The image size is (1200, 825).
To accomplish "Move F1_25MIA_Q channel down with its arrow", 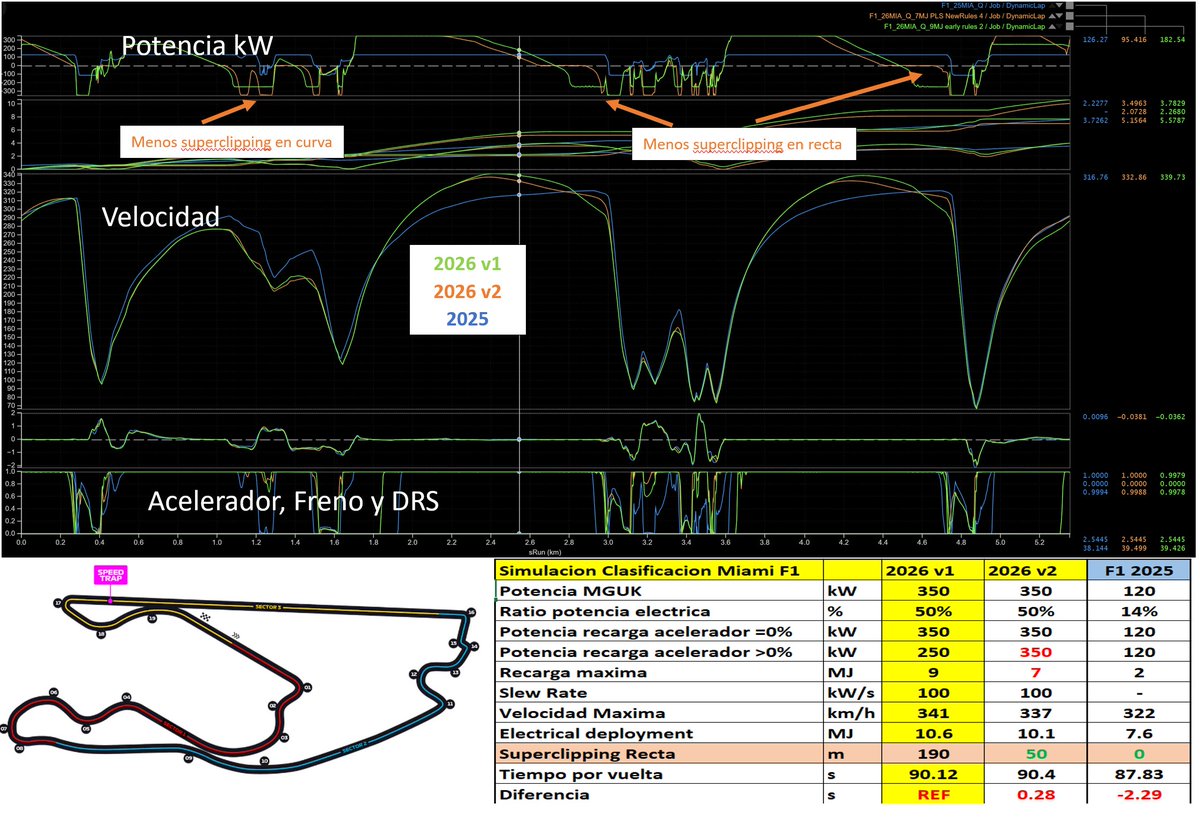I will coord(1060,6).
